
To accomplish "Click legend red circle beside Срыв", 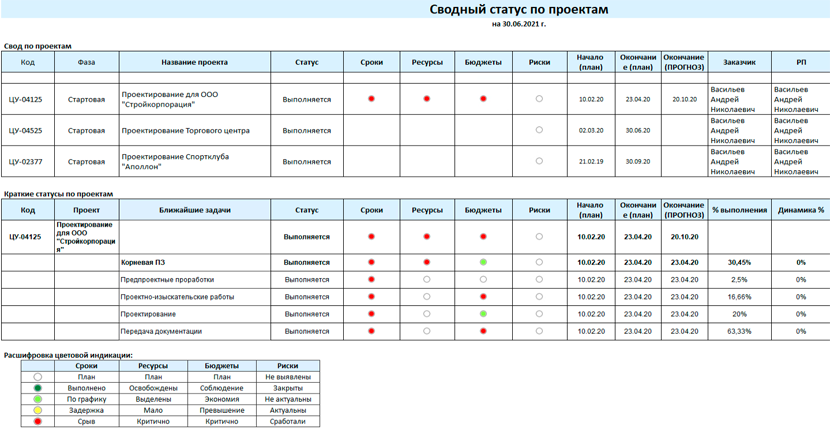I will tap(38, 422).
